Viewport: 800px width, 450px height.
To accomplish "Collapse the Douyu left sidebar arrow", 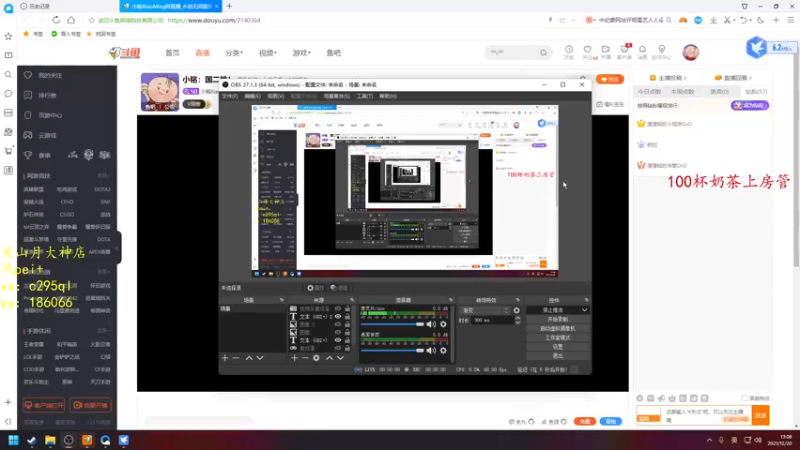I will (x=117, y=248).
